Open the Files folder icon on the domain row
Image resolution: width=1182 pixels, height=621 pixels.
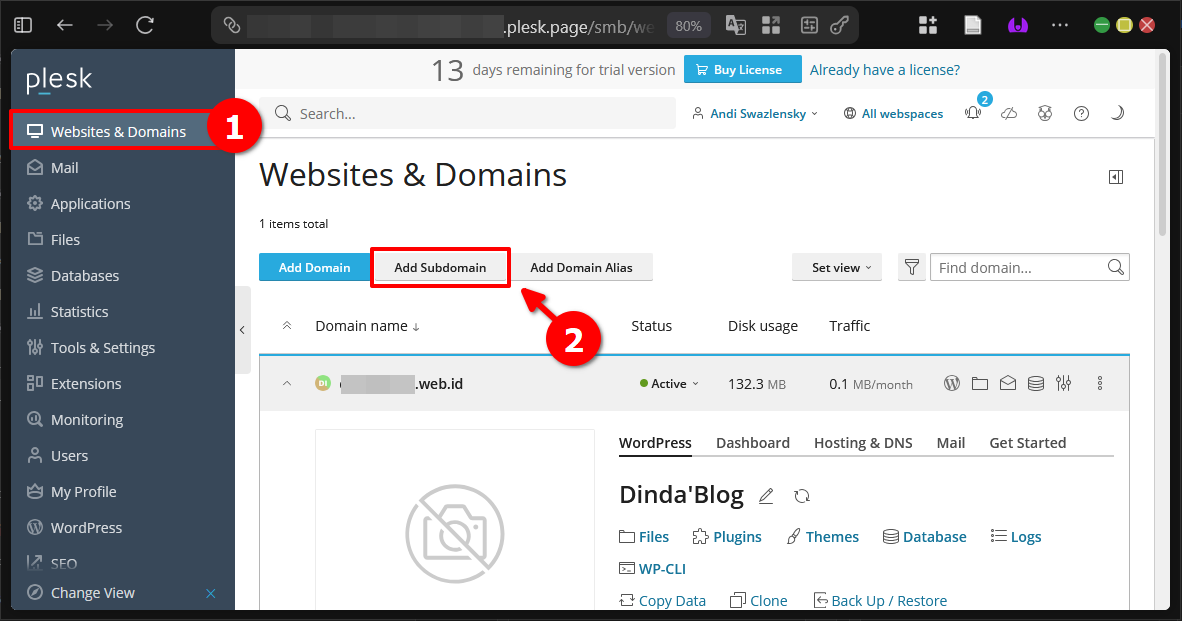pos(979,383)
